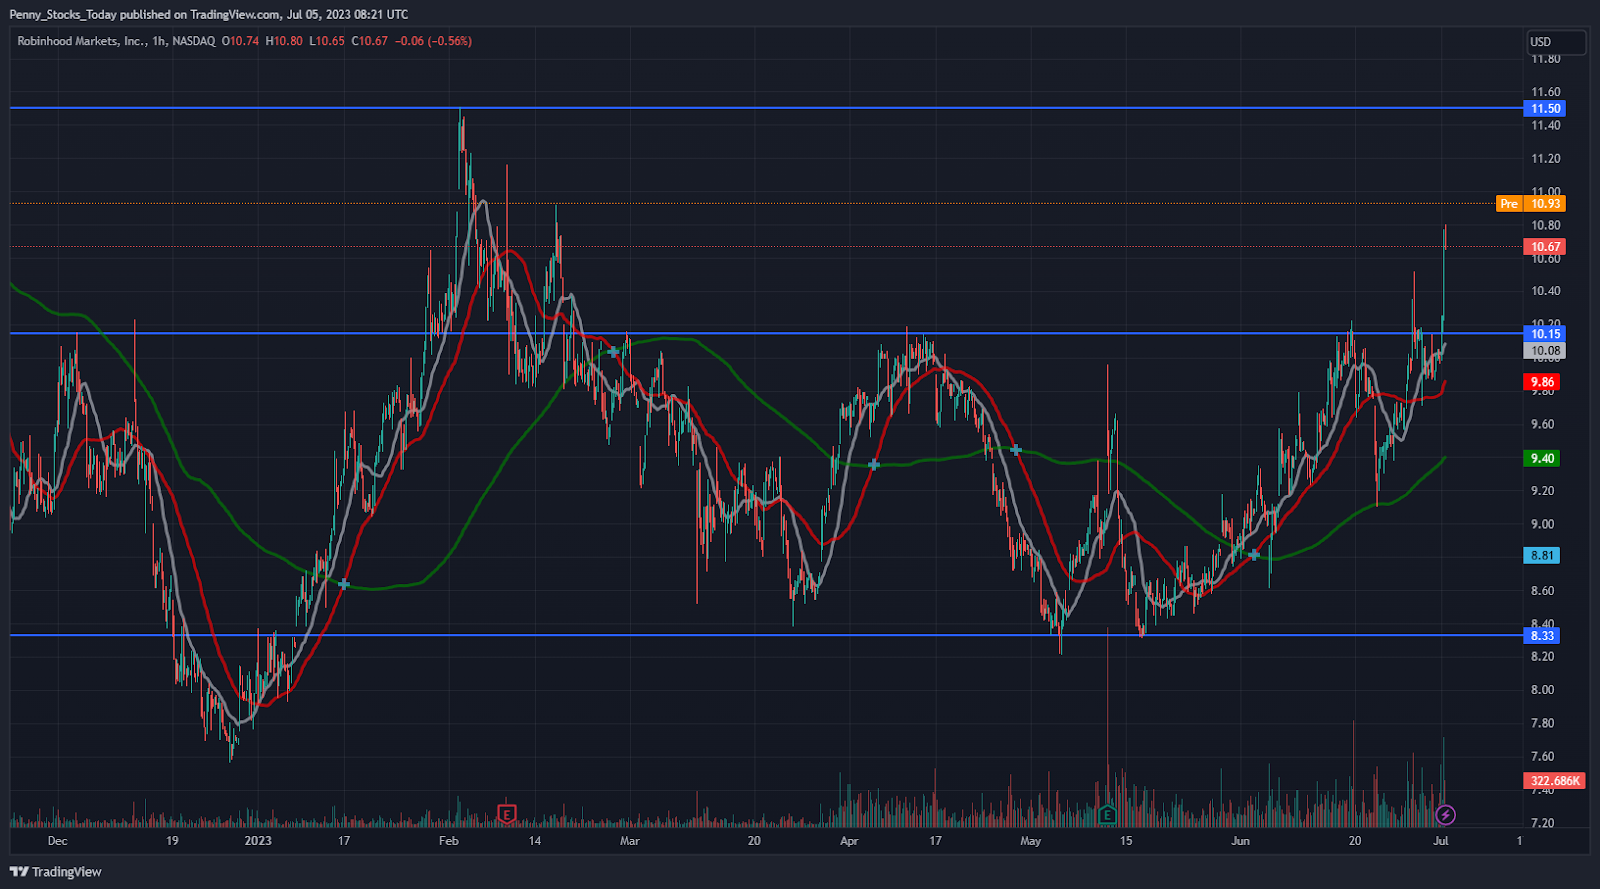Click the H10.80 high value in legend
1600x889 pixels.
click(284, 41)
